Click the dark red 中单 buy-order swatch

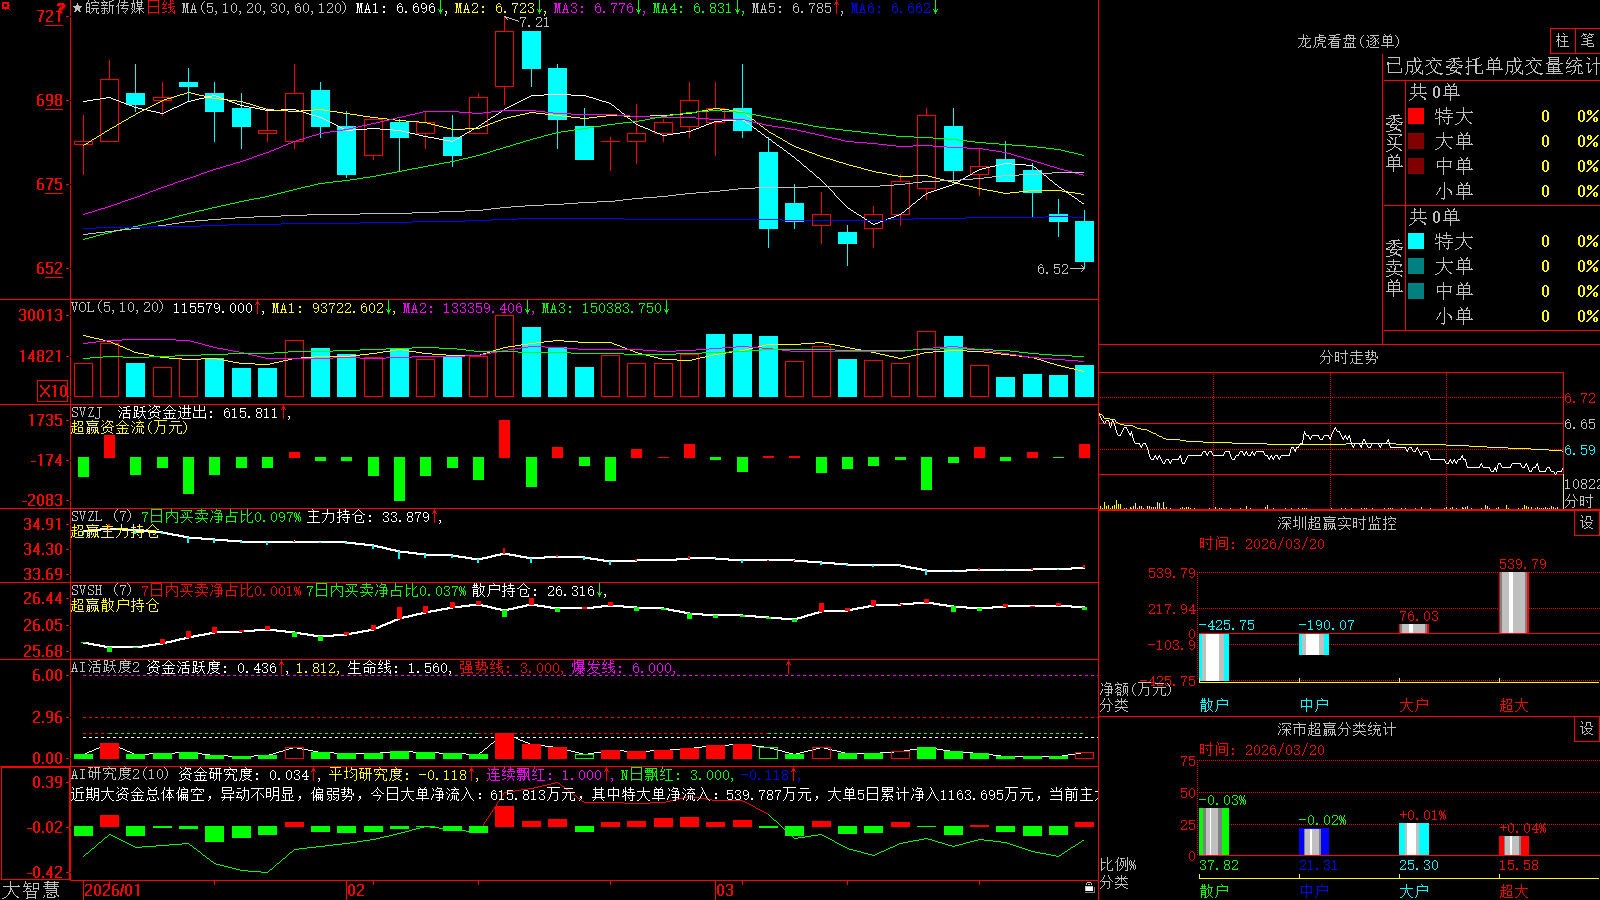point(1416,166)
